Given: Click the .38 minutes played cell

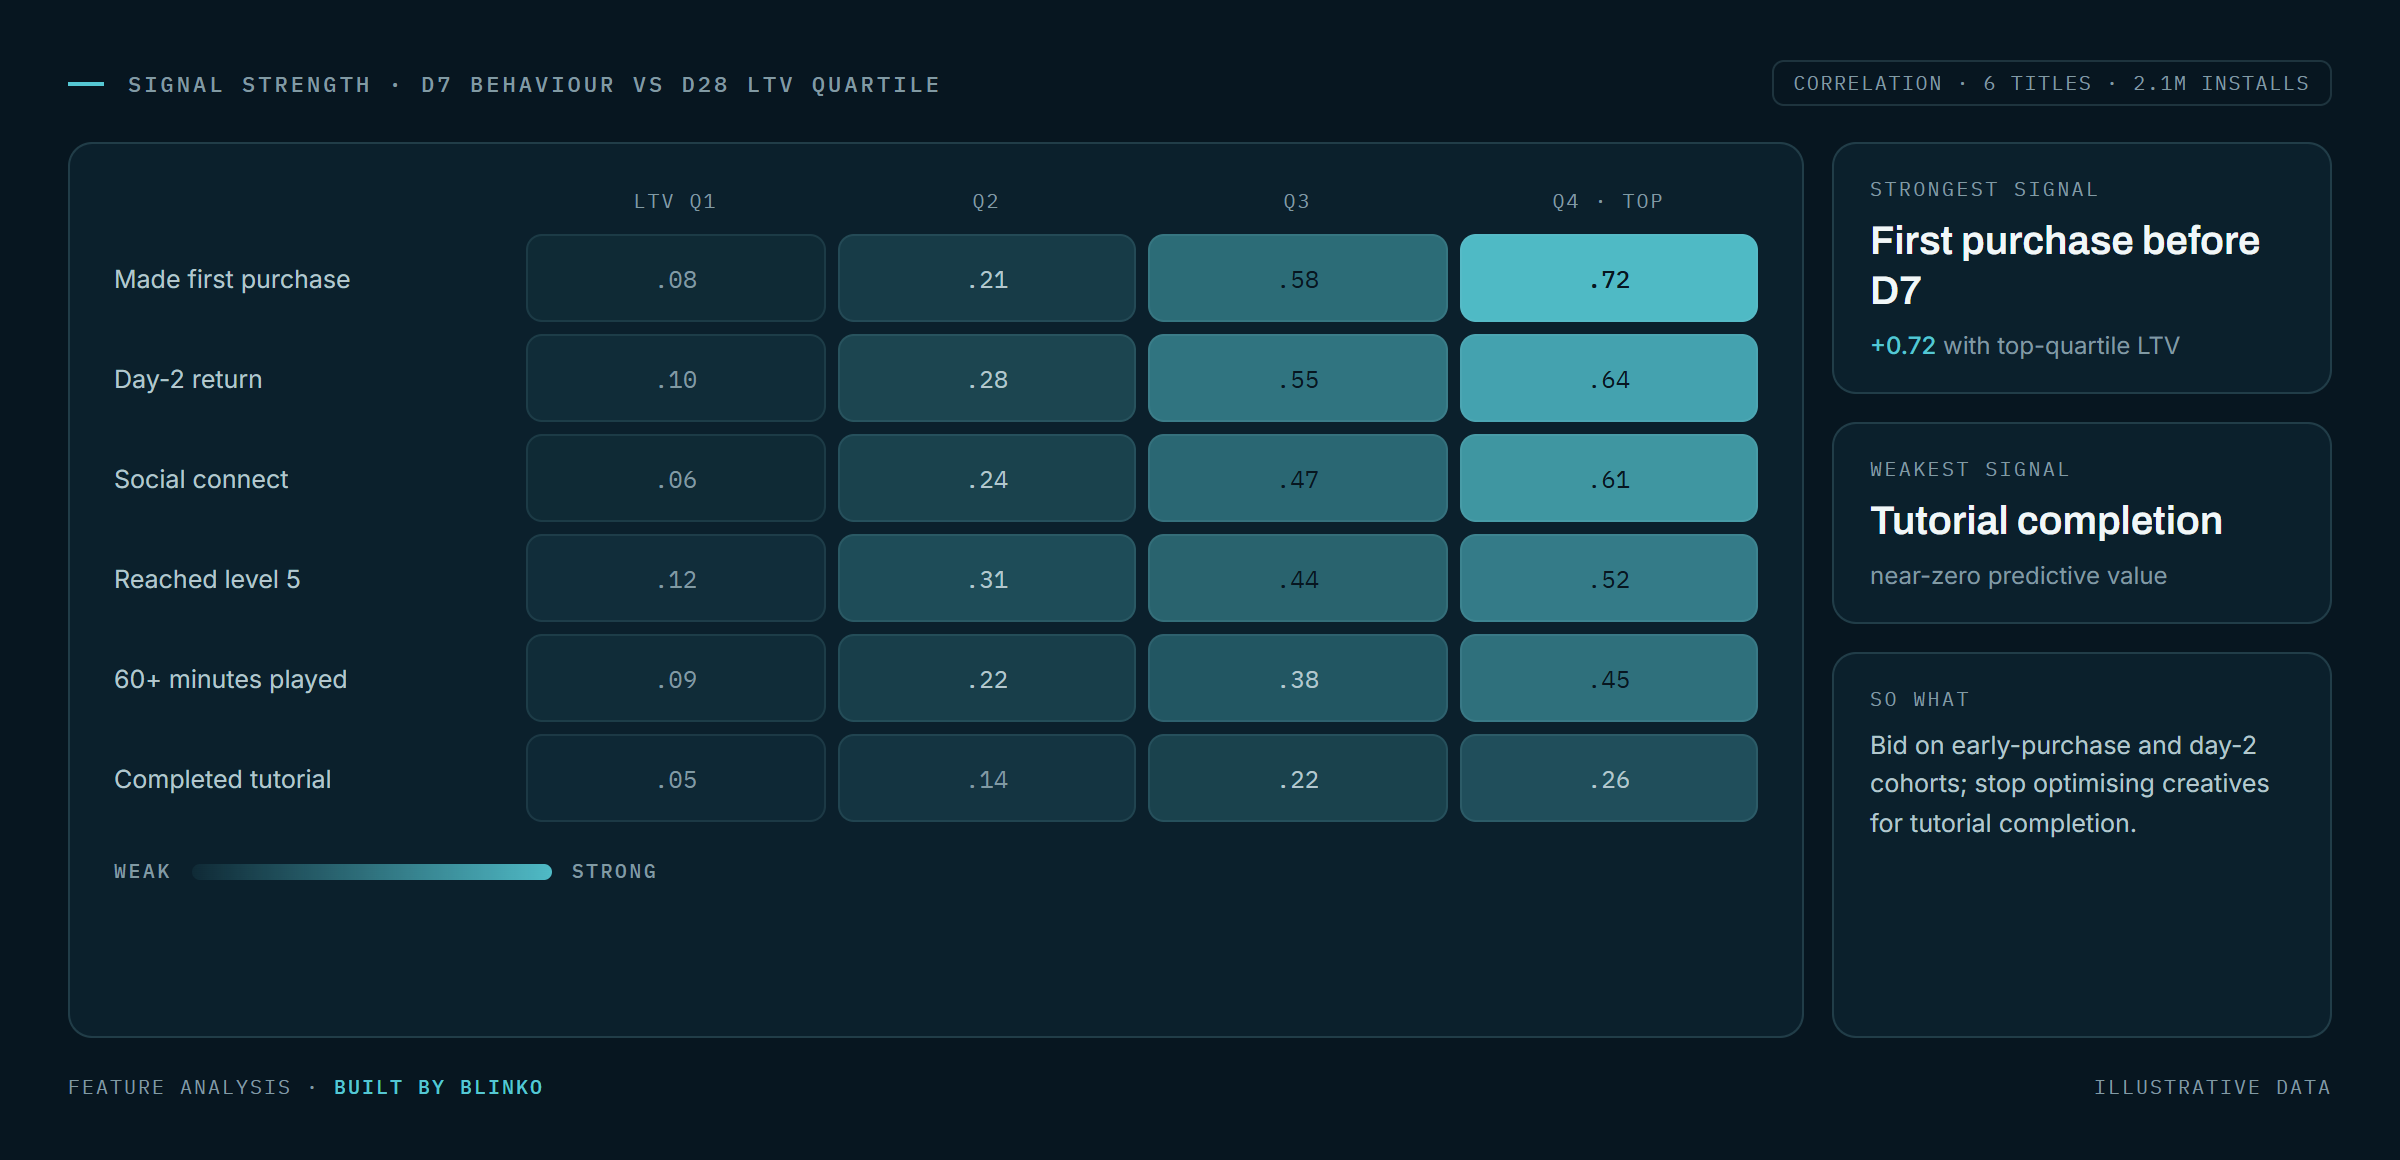Looking at the screenshot, I should tap(1297, 678).
